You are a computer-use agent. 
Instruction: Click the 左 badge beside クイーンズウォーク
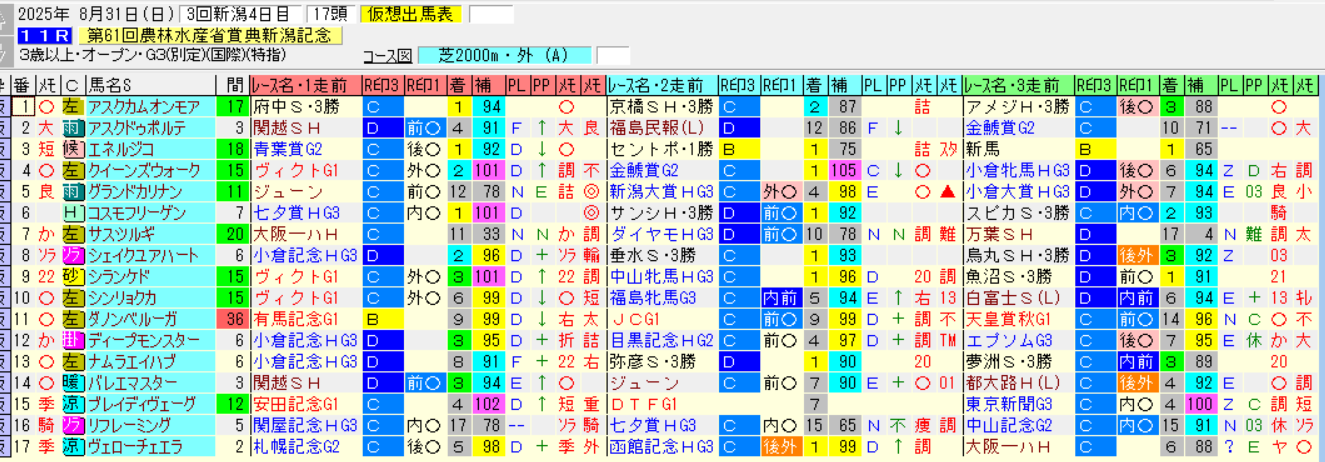click(x=73, y=170)
